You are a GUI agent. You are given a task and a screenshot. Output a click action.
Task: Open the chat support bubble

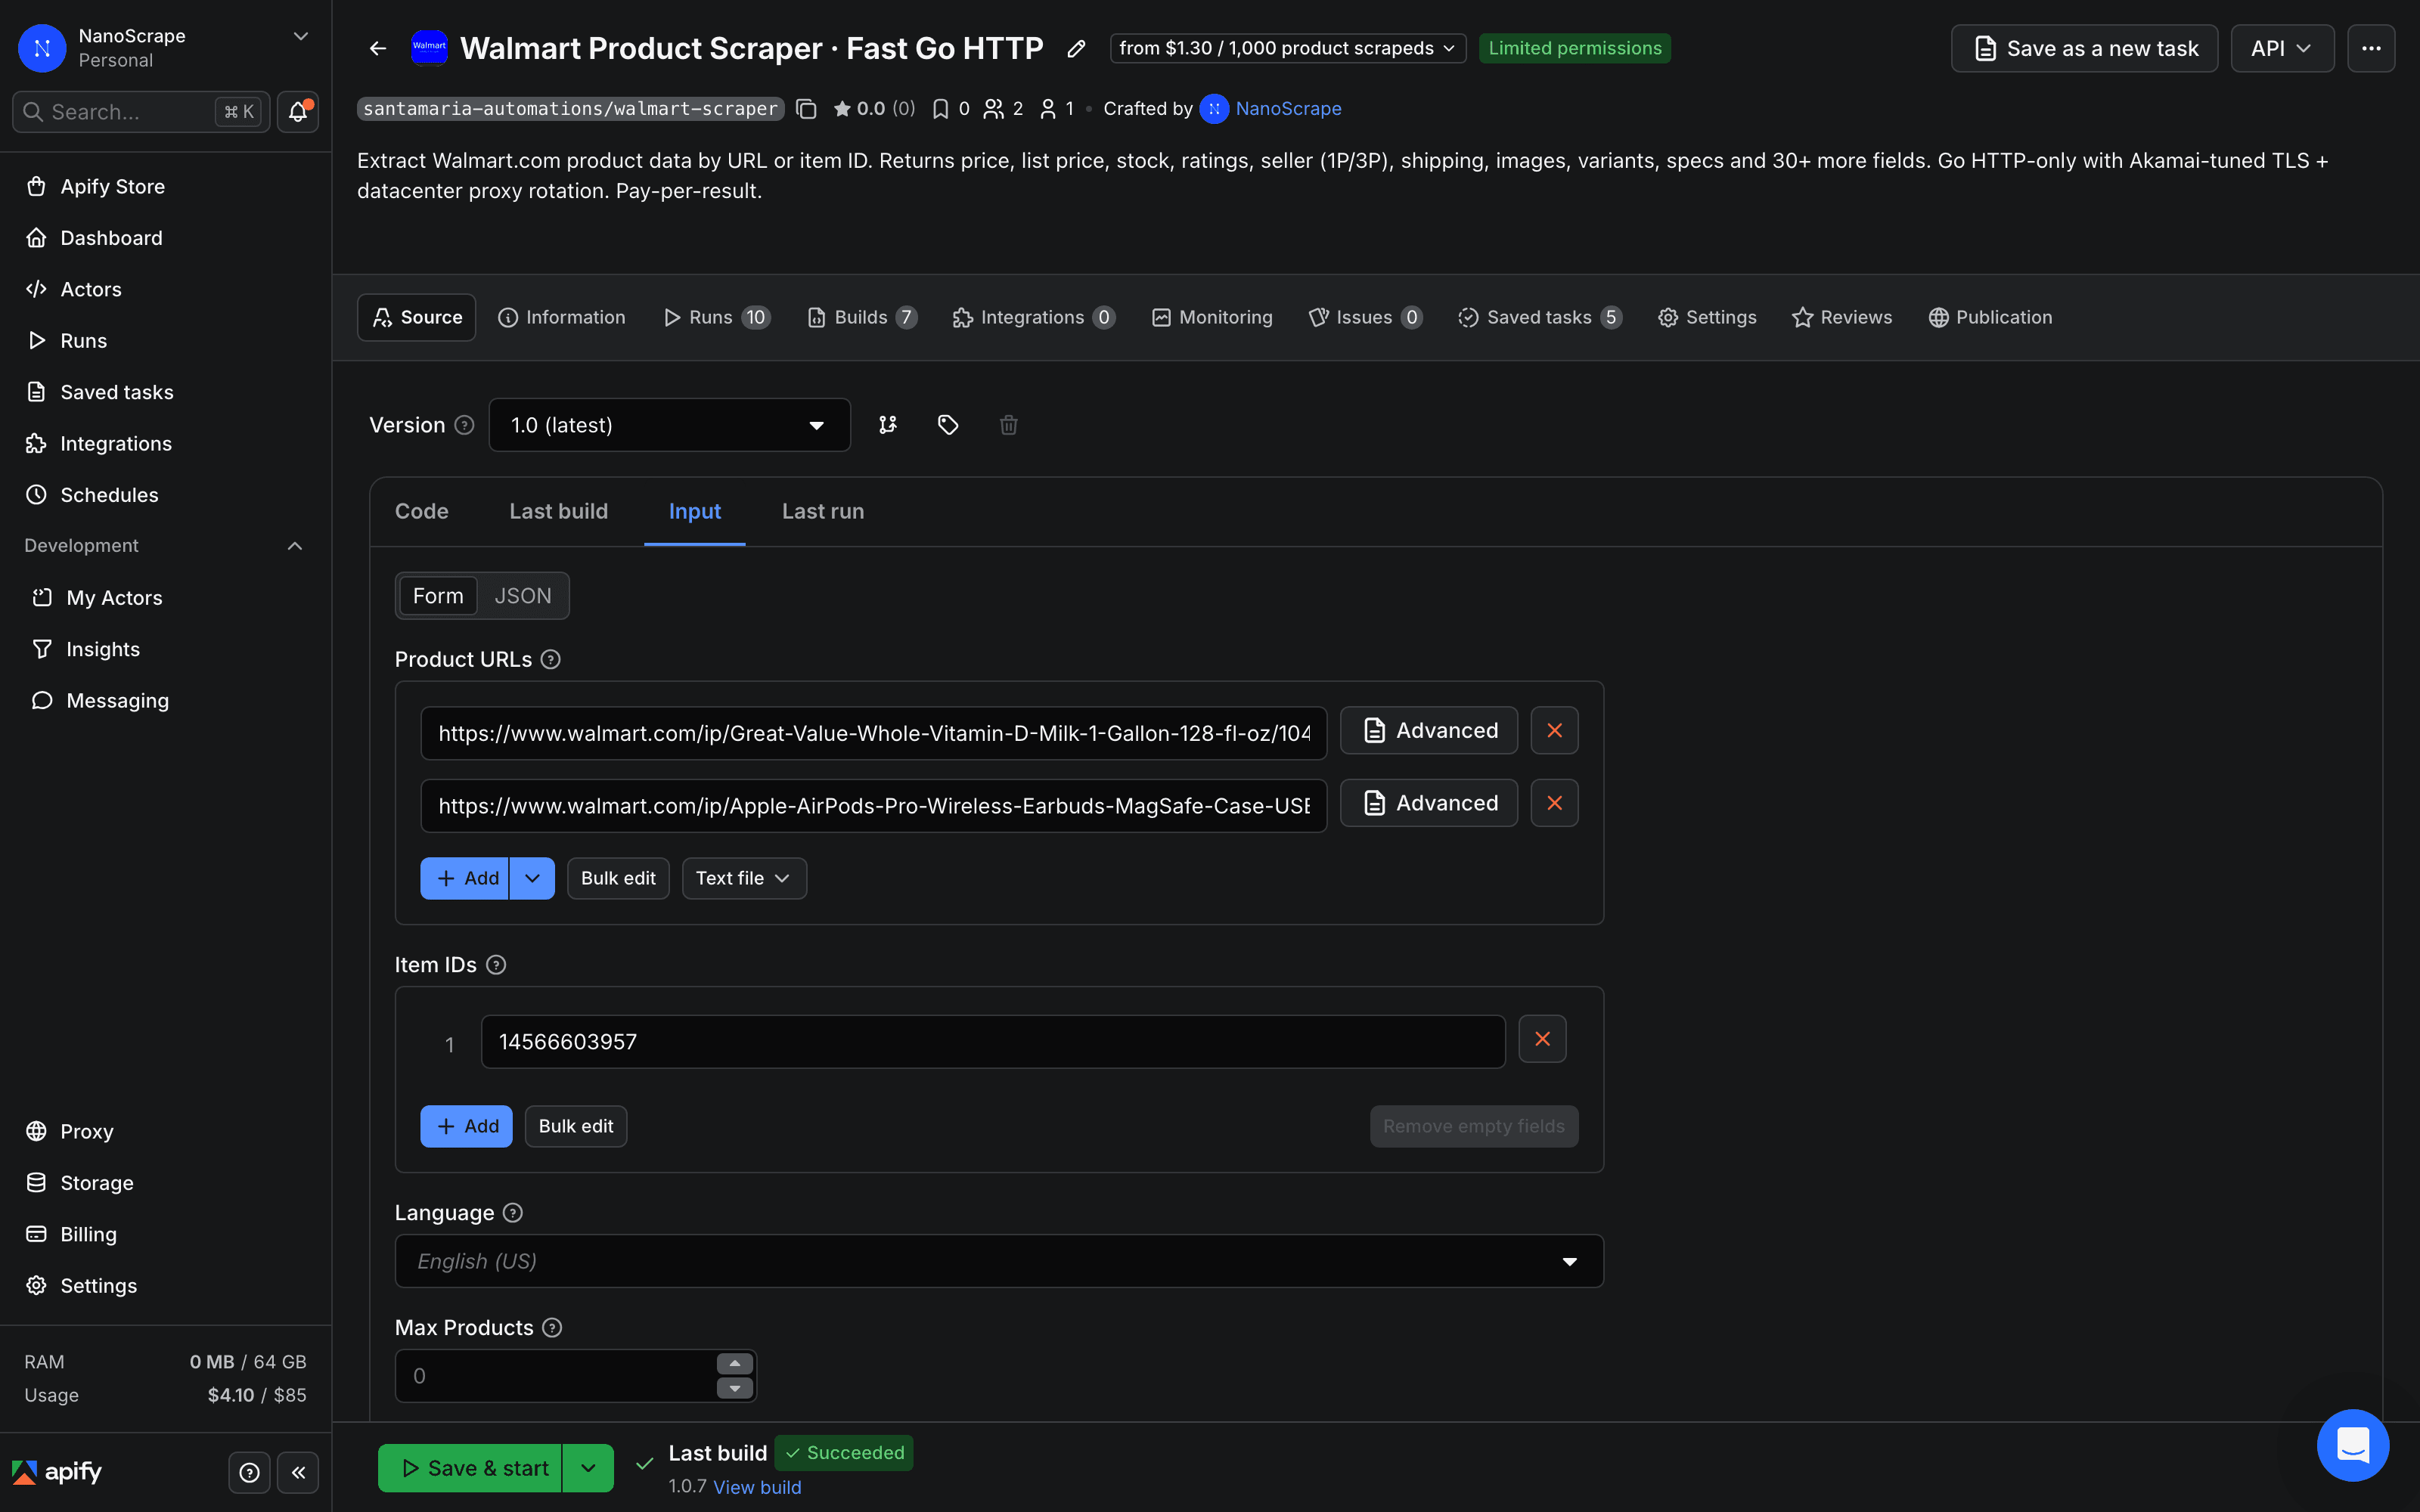point(2352,1445)
